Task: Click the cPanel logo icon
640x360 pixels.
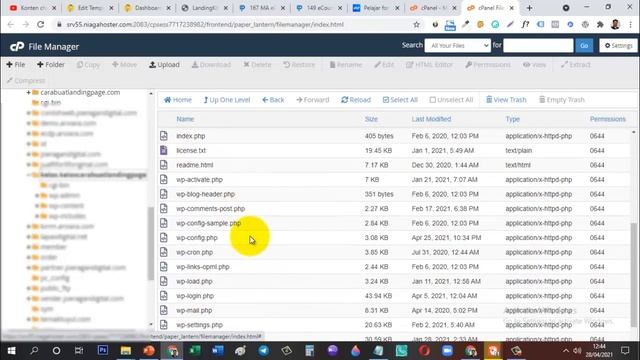Action: (17, 47)
